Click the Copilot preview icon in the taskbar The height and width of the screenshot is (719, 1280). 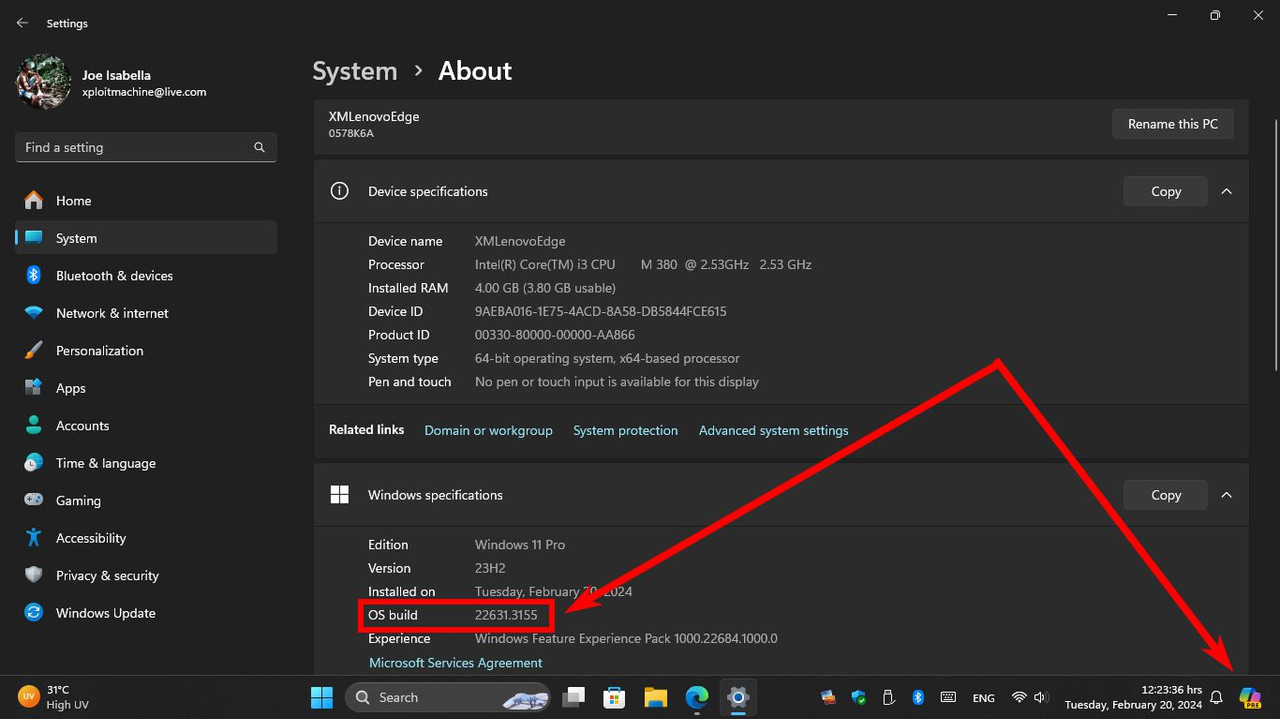coord(1249,697)
